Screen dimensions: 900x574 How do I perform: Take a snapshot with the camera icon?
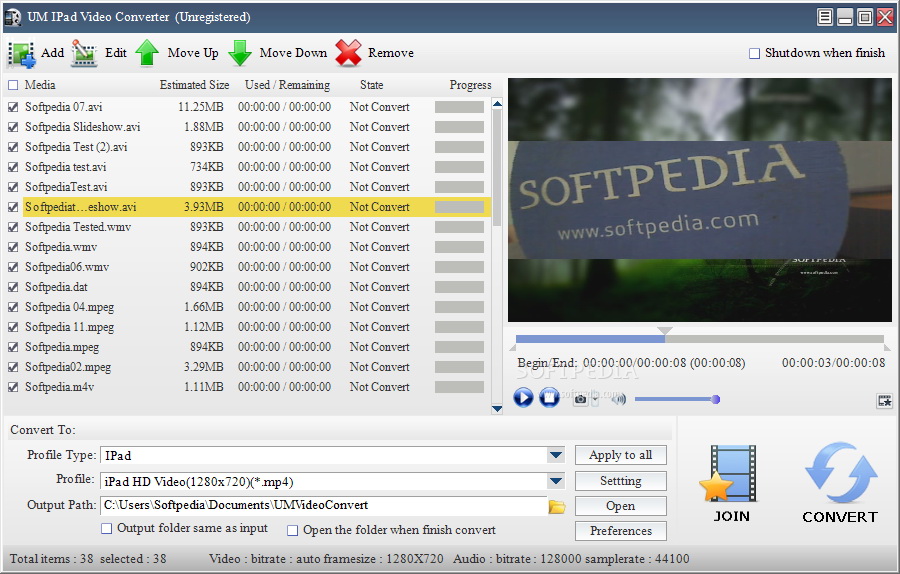pos(580,398)
